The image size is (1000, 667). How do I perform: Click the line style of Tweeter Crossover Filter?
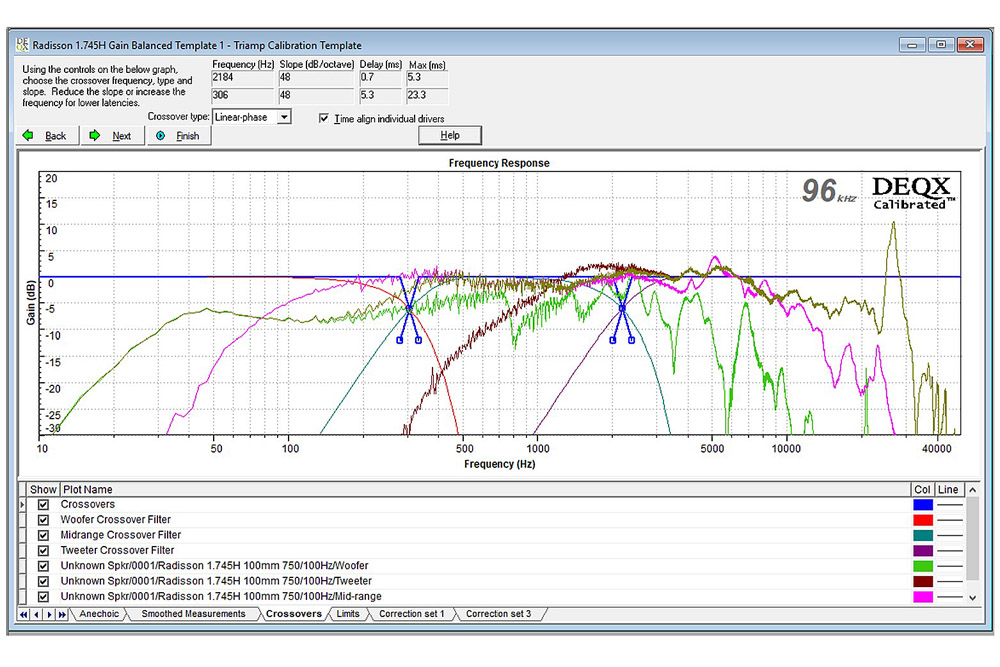[x=950, y=550]
